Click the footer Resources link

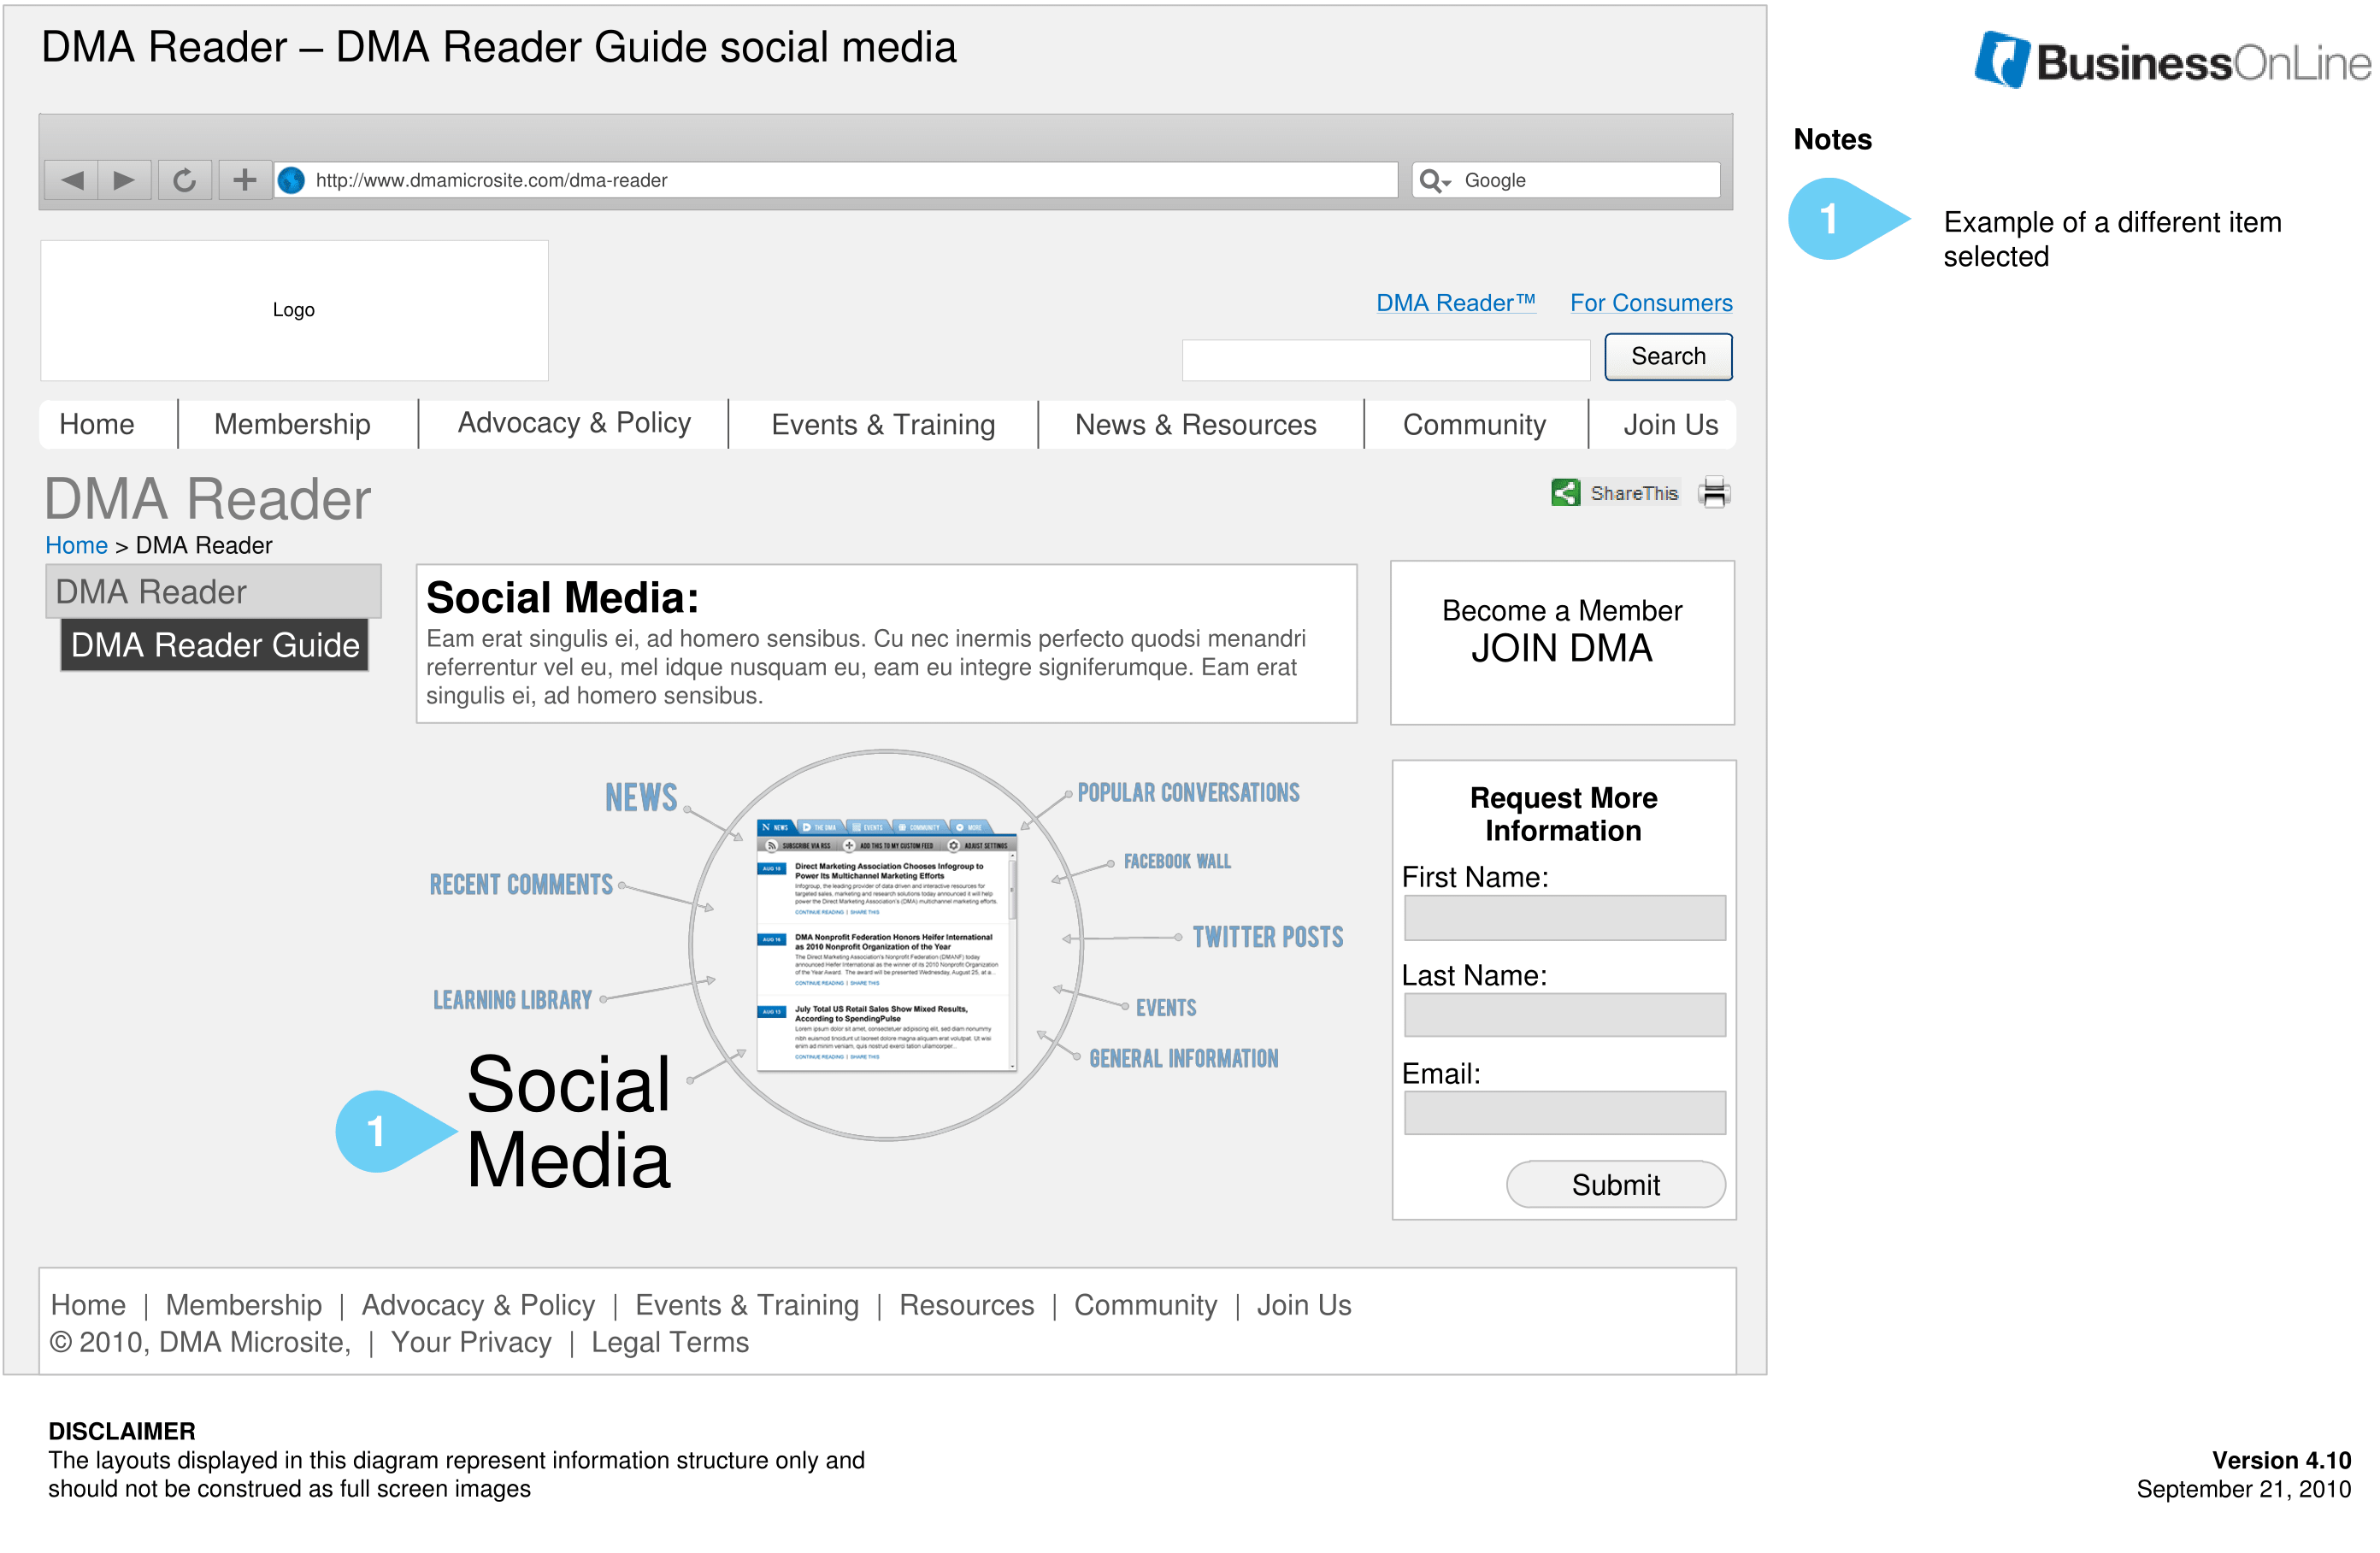(x=966, y=1305)
